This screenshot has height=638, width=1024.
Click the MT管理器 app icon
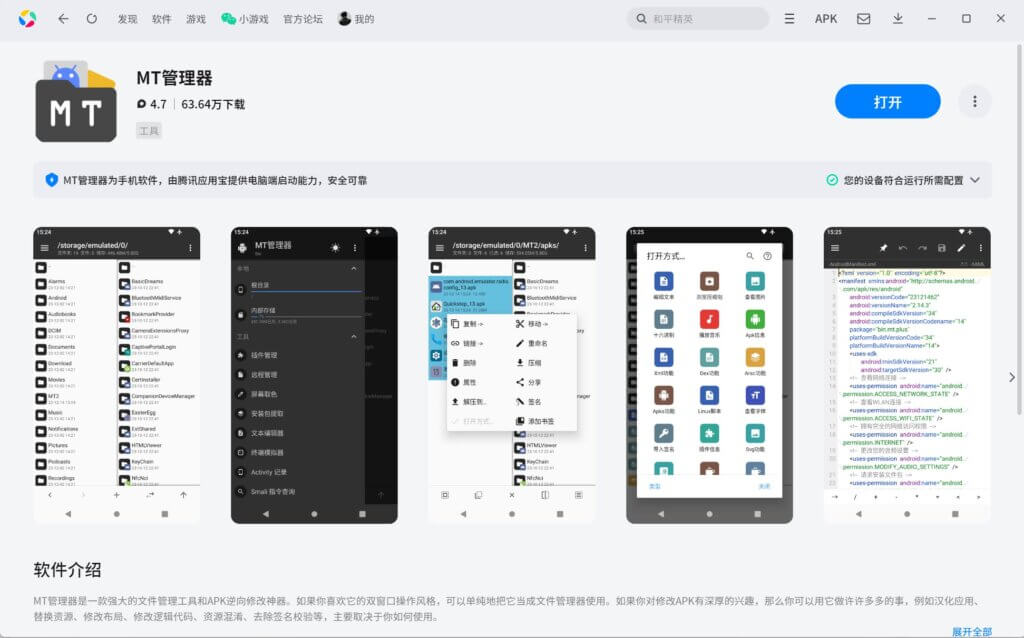click(76, 101)
